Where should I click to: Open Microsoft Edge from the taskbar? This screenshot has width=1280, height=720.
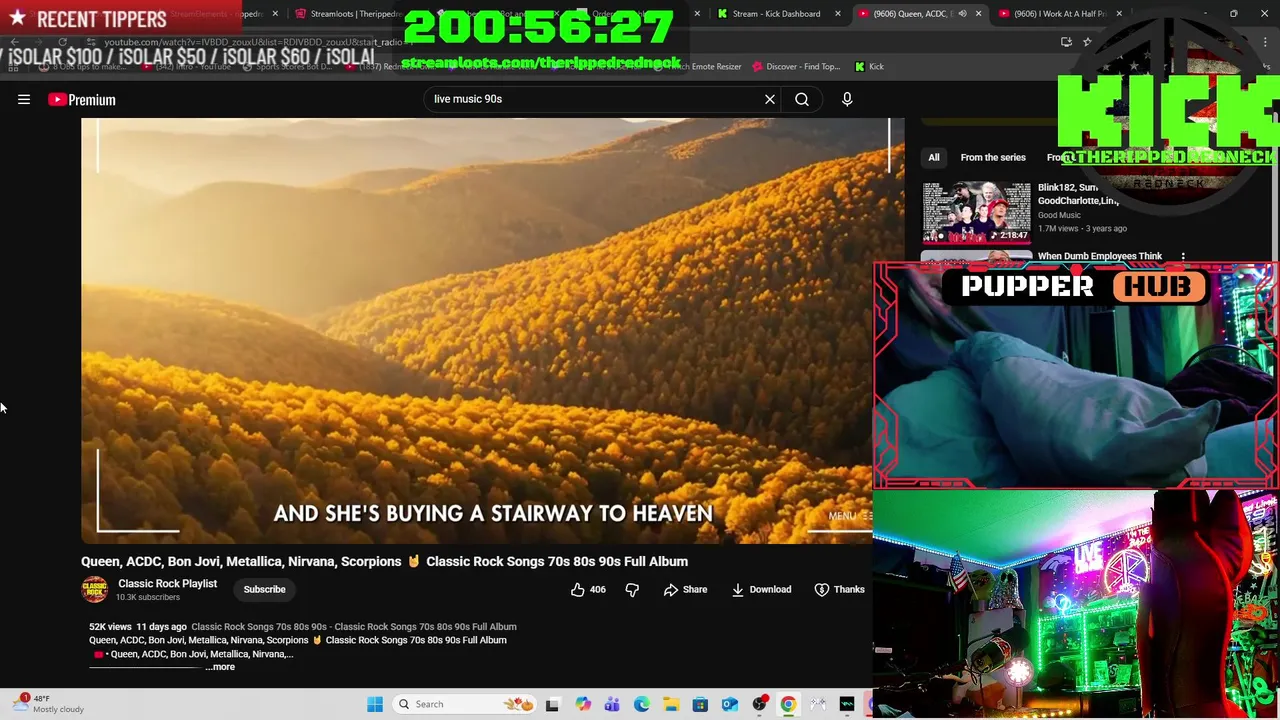pyautogui.click(x=641, y=704)
